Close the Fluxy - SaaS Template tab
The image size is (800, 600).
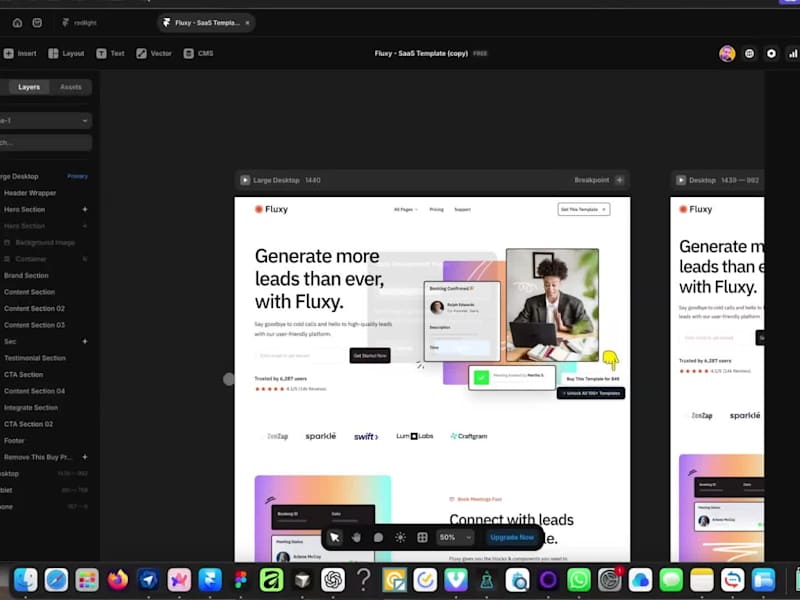click(x=247, y=23)
